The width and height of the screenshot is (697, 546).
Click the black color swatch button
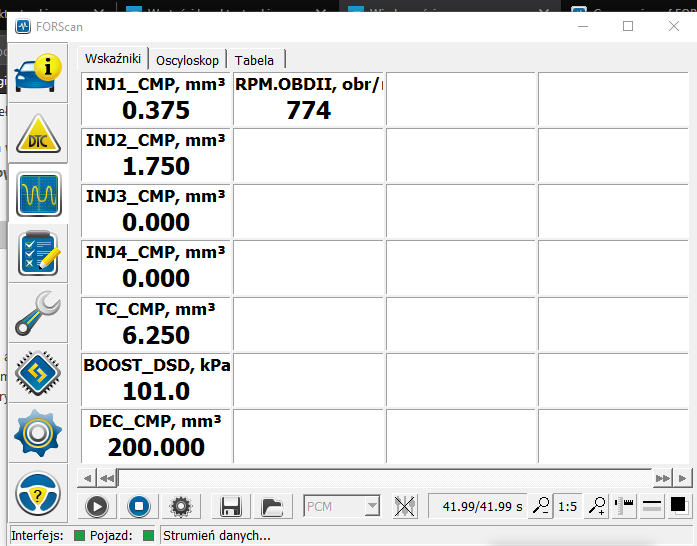point(678,506)
